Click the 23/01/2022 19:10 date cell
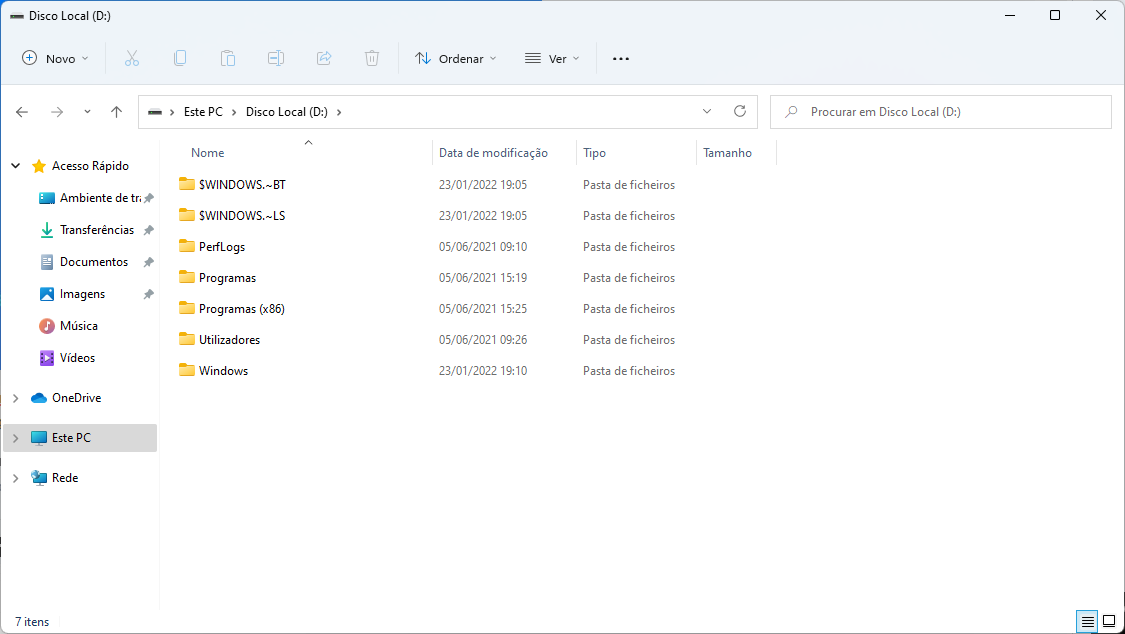1125x634 pixels. click(483, 371)
